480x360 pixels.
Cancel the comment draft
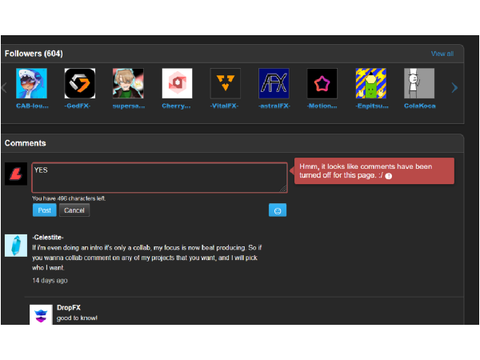pos(74,210)
